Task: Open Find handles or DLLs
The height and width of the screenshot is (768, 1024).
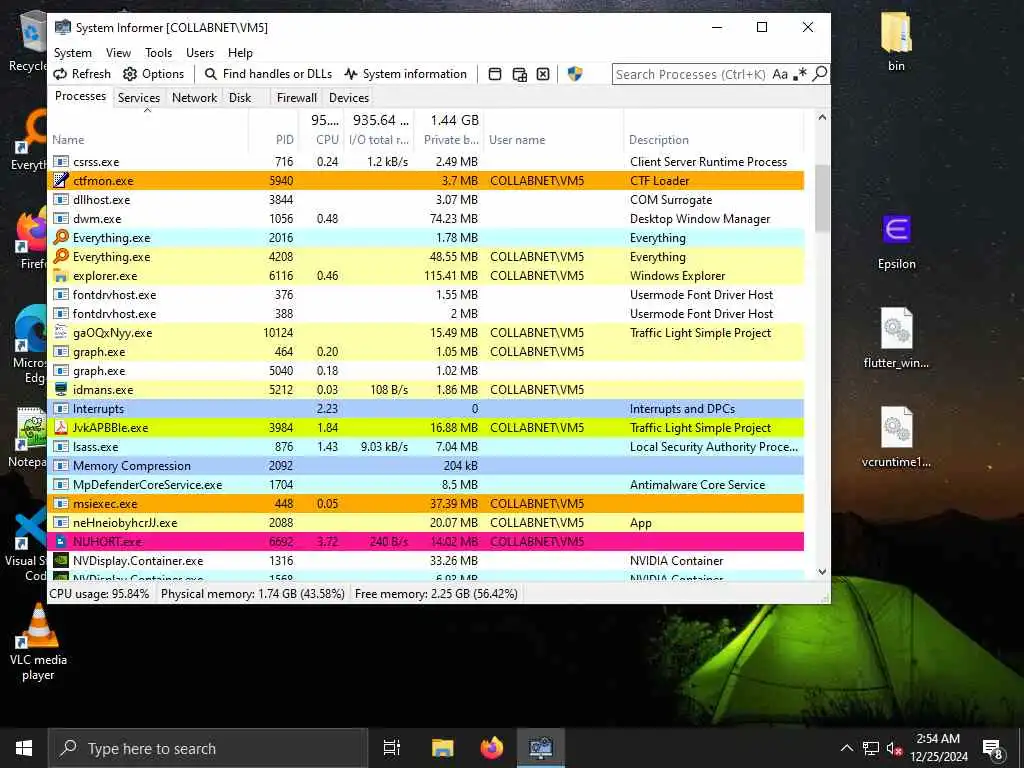Action: pos(268,74)
